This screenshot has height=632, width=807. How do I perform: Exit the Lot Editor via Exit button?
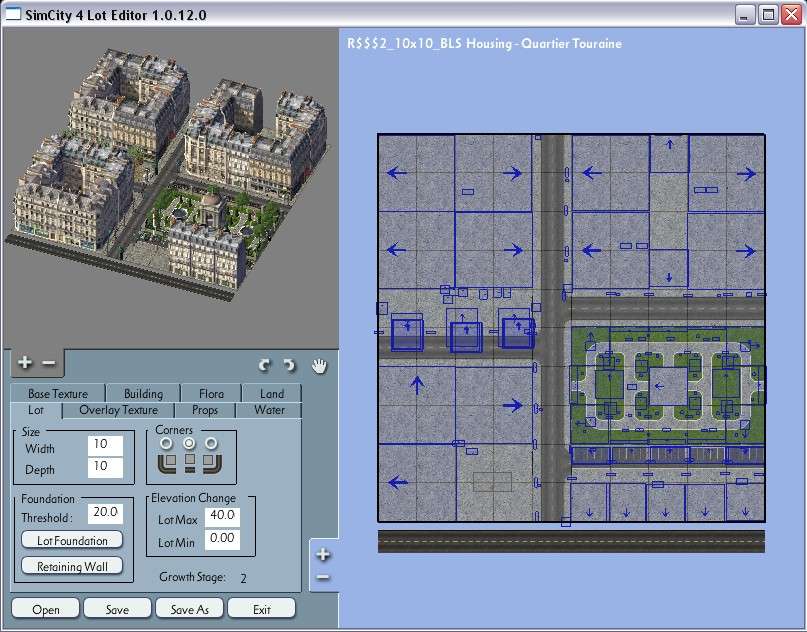tap(261, 609)
